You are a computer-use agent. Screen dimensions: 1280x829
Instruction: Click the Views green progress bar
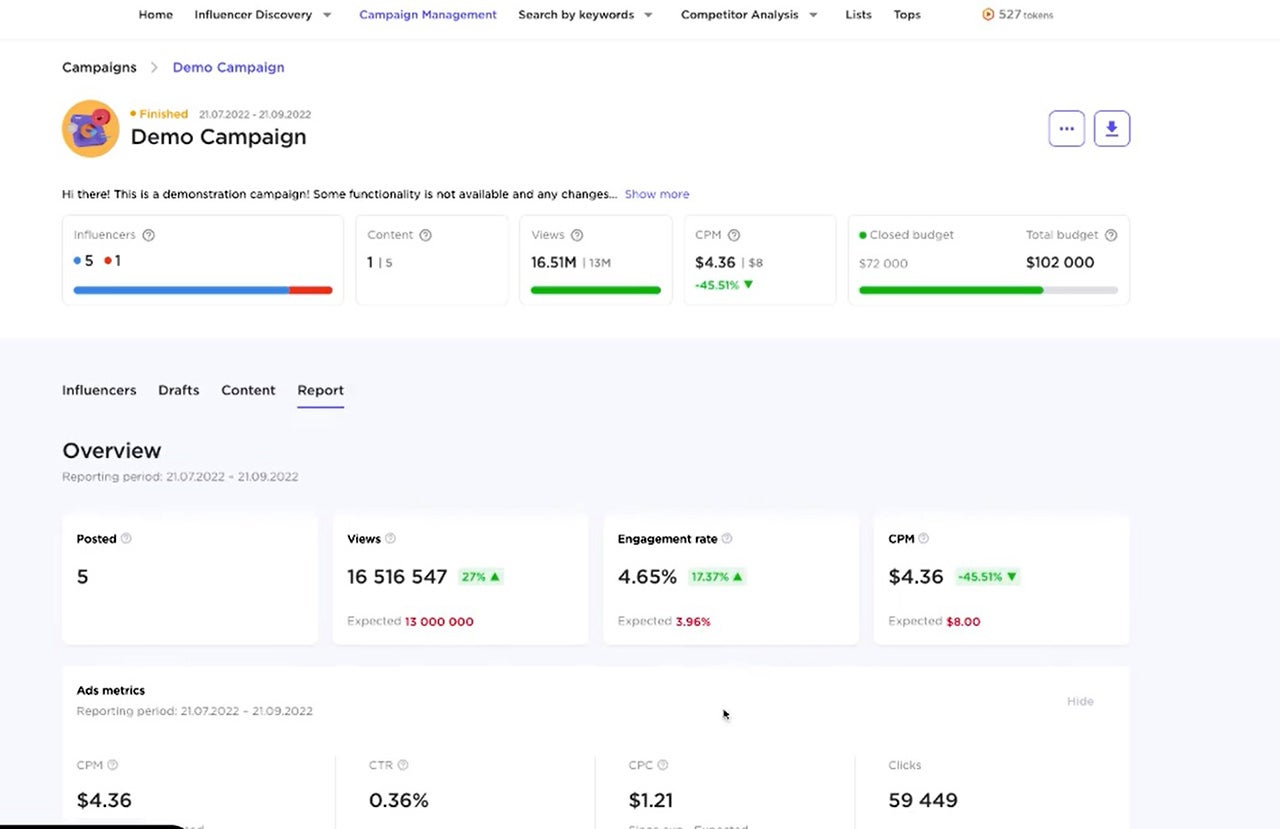tap(596, 290)
